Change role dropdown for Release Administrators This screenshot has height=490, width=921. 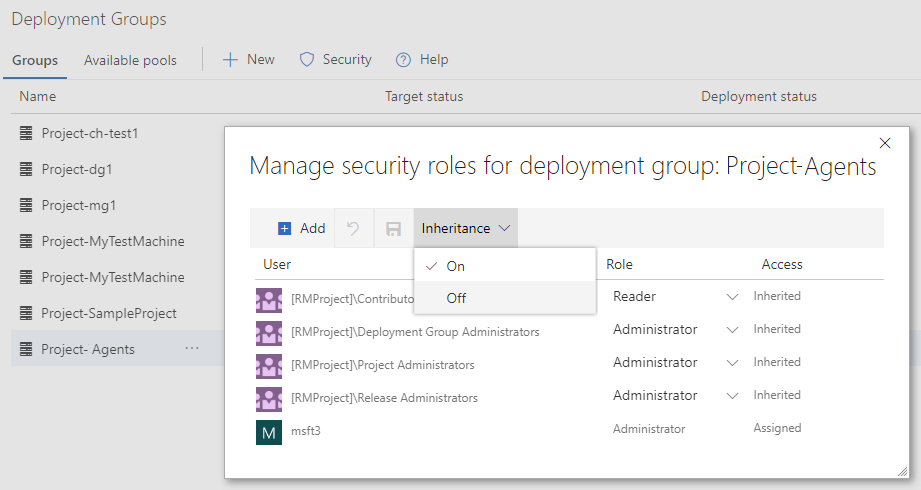(x=732, y=396)
